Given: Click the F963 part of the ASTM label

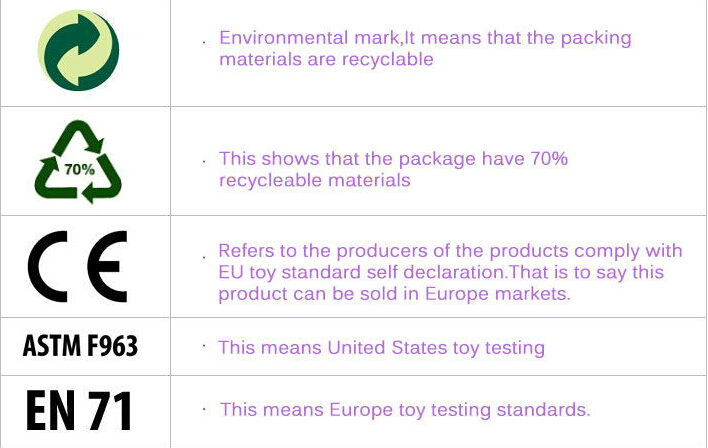Looking at the screenshot, I should (112, 346).
